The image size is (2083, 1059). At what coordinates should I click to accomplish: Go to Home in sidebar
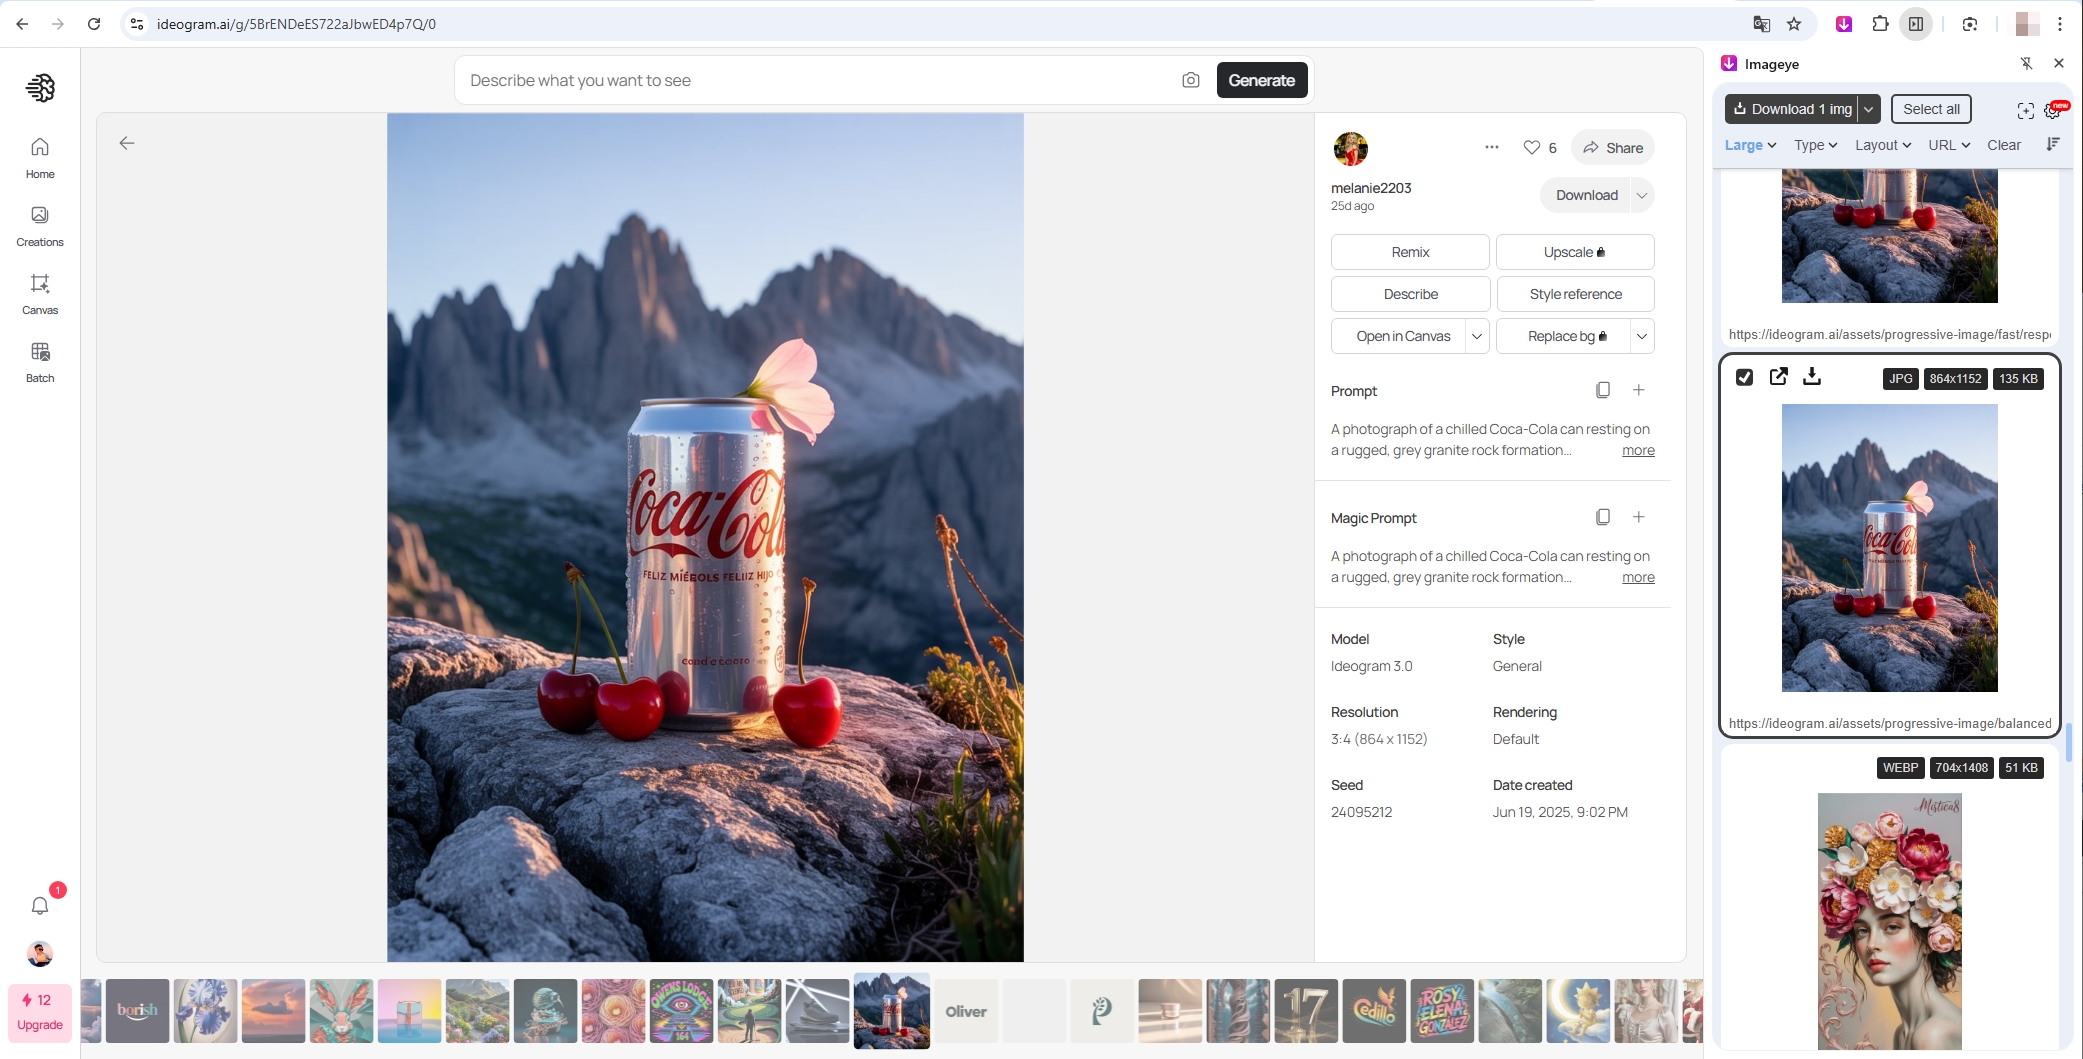40,158
